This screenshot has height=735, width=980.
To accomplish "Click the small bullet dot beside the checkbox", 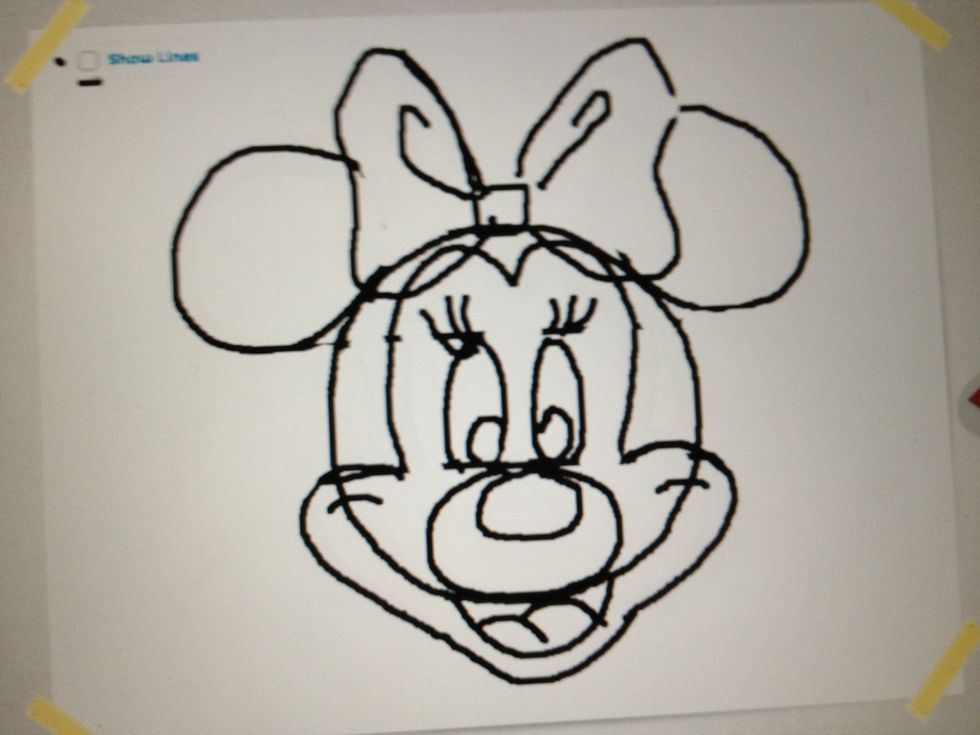I will click(x=61, y=61).
